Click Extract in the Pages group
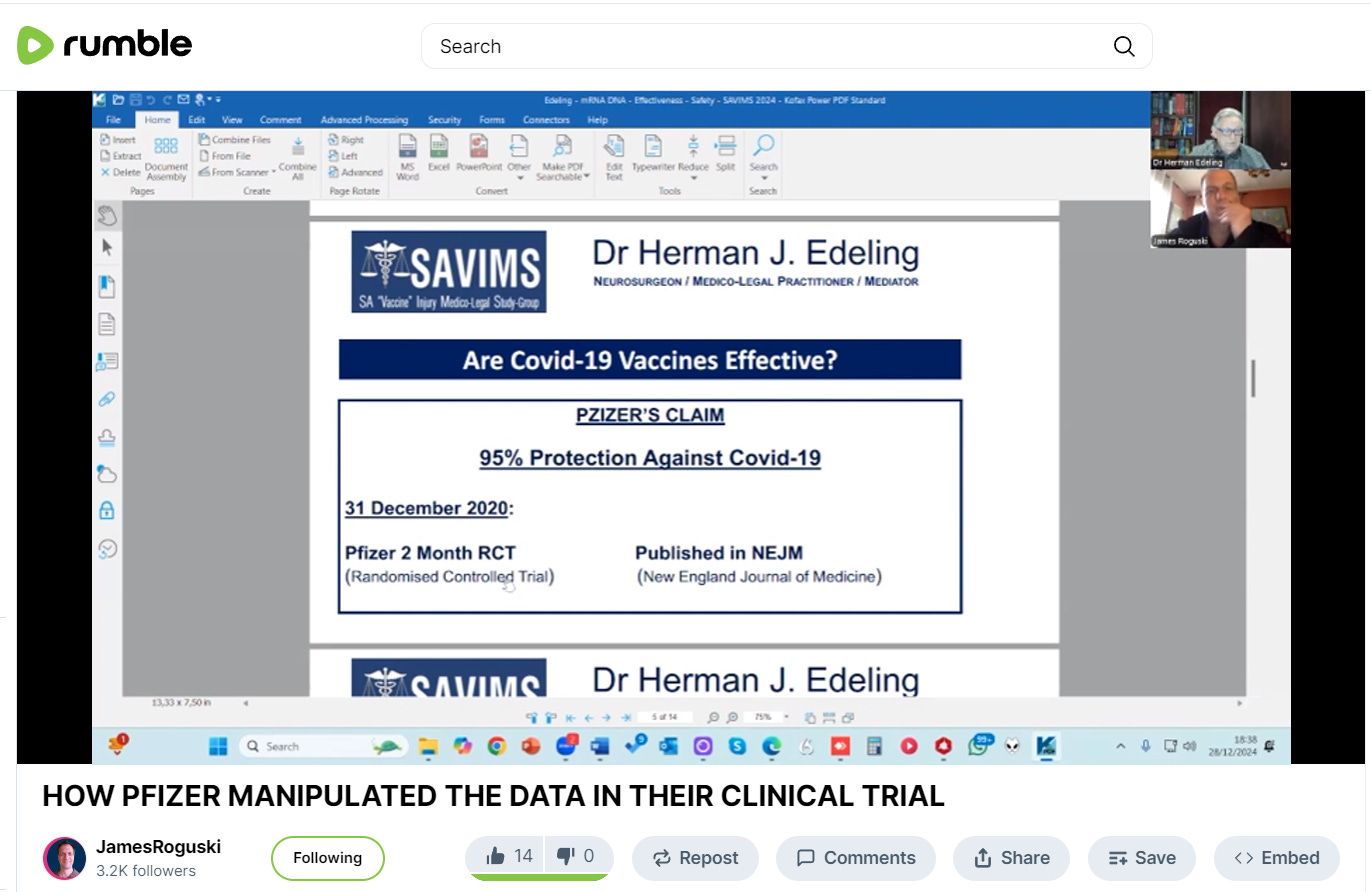1371x892 pixels. point(120,156)
